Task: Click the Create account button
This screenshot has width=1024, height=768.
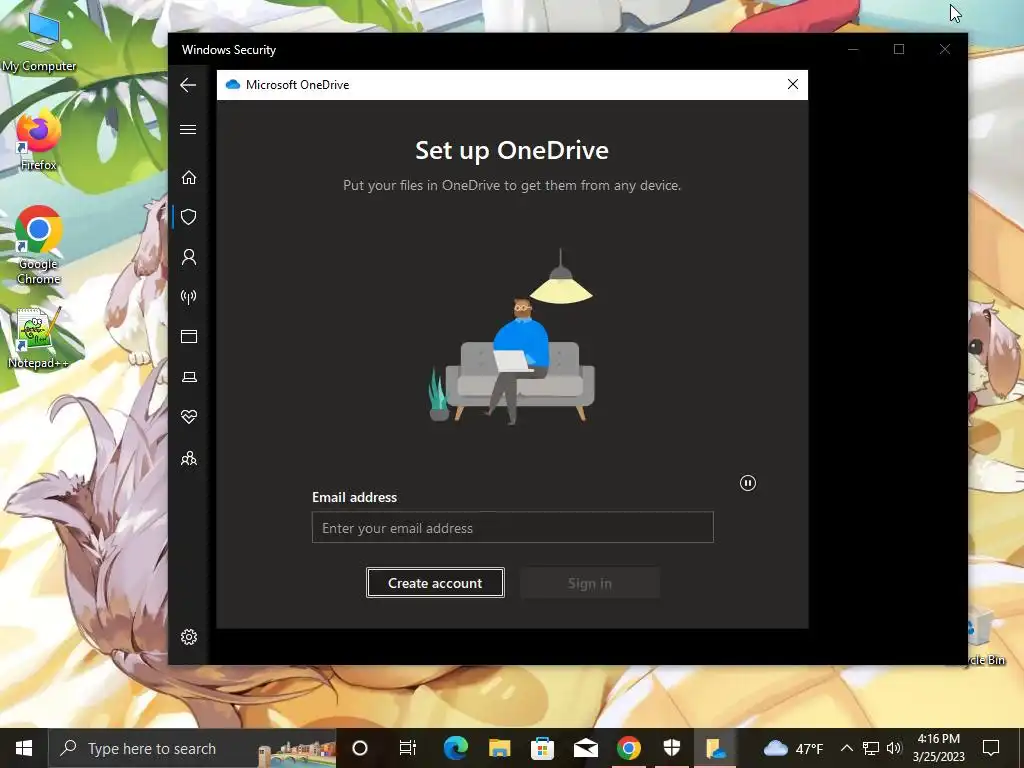Action: point(435,583)
